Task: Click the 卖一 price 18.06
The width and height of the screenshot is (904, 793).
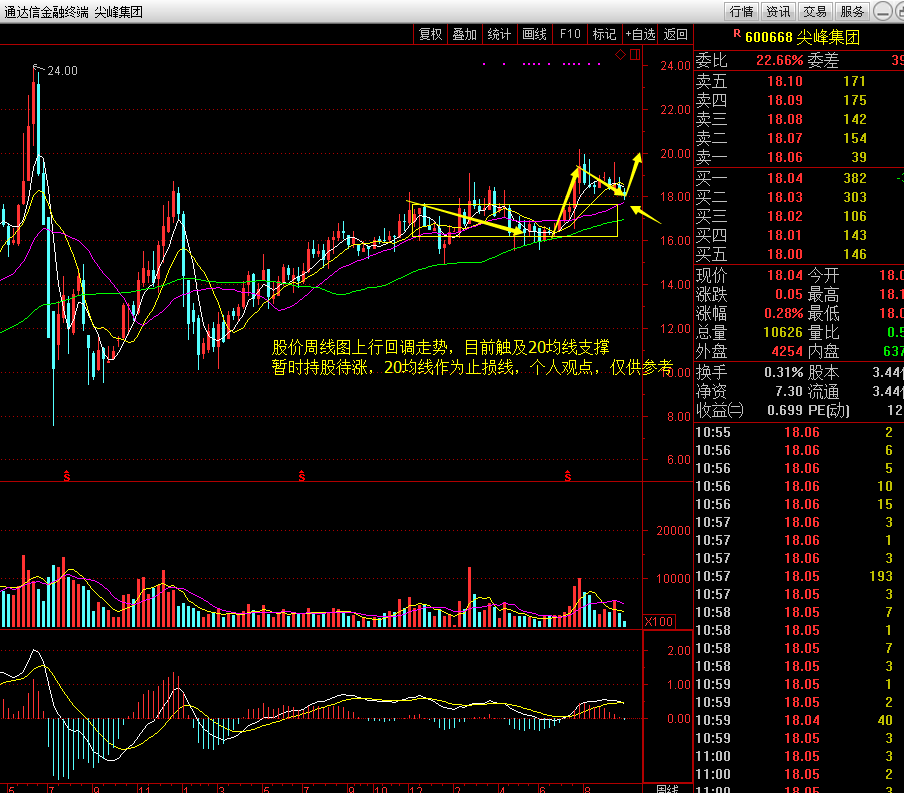Action: click(785, 157)
